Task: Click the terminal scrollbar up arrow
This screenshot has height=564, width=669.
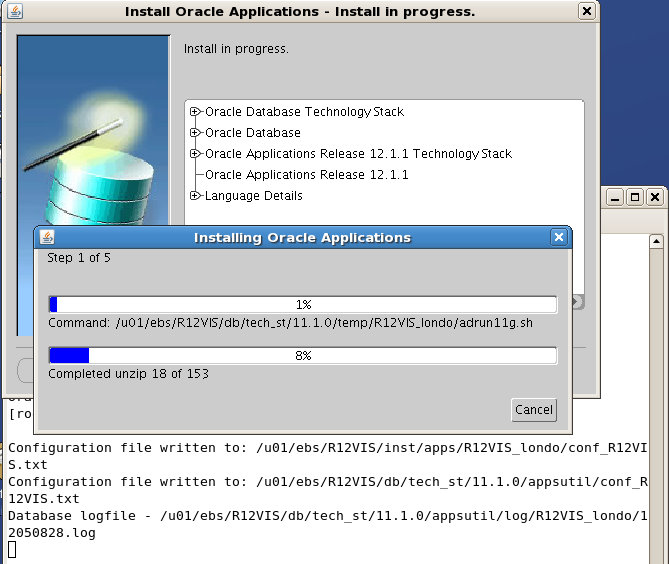Action: [656, 241]
